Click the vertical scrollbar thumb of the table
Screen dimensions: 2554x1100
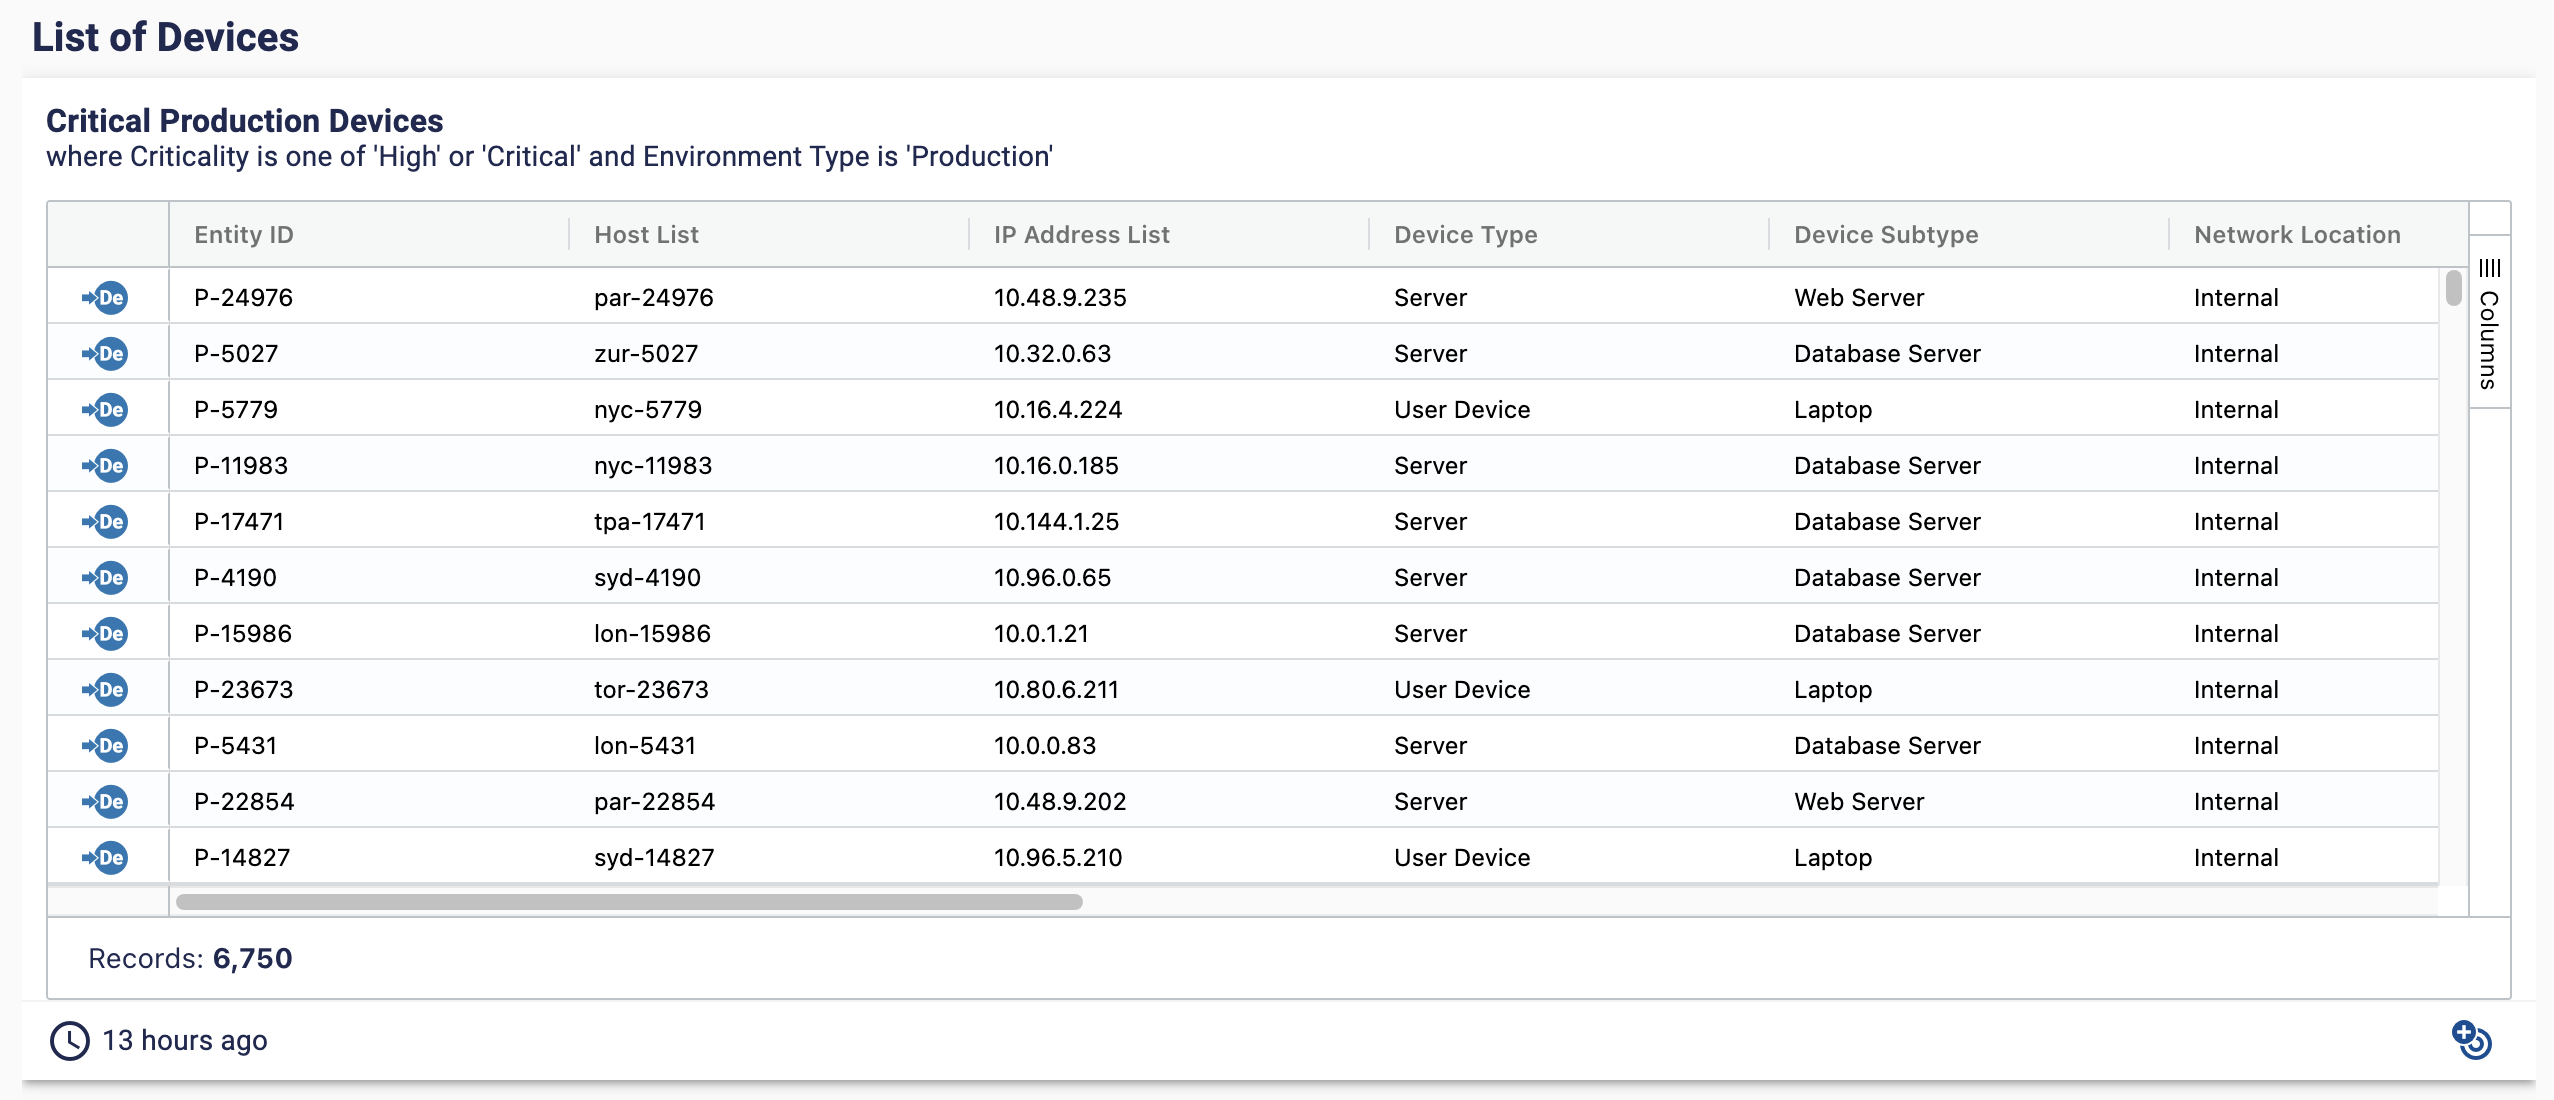2454,288
